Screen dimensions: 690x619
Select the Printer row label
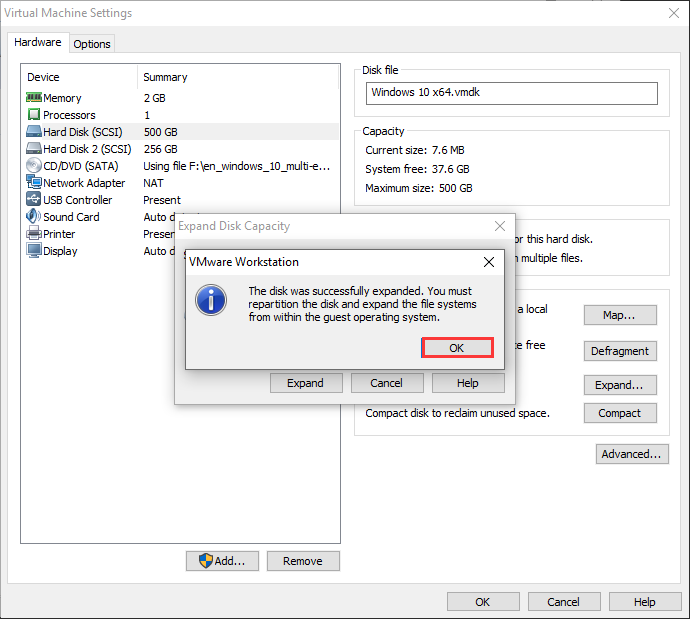coord(59,234)
